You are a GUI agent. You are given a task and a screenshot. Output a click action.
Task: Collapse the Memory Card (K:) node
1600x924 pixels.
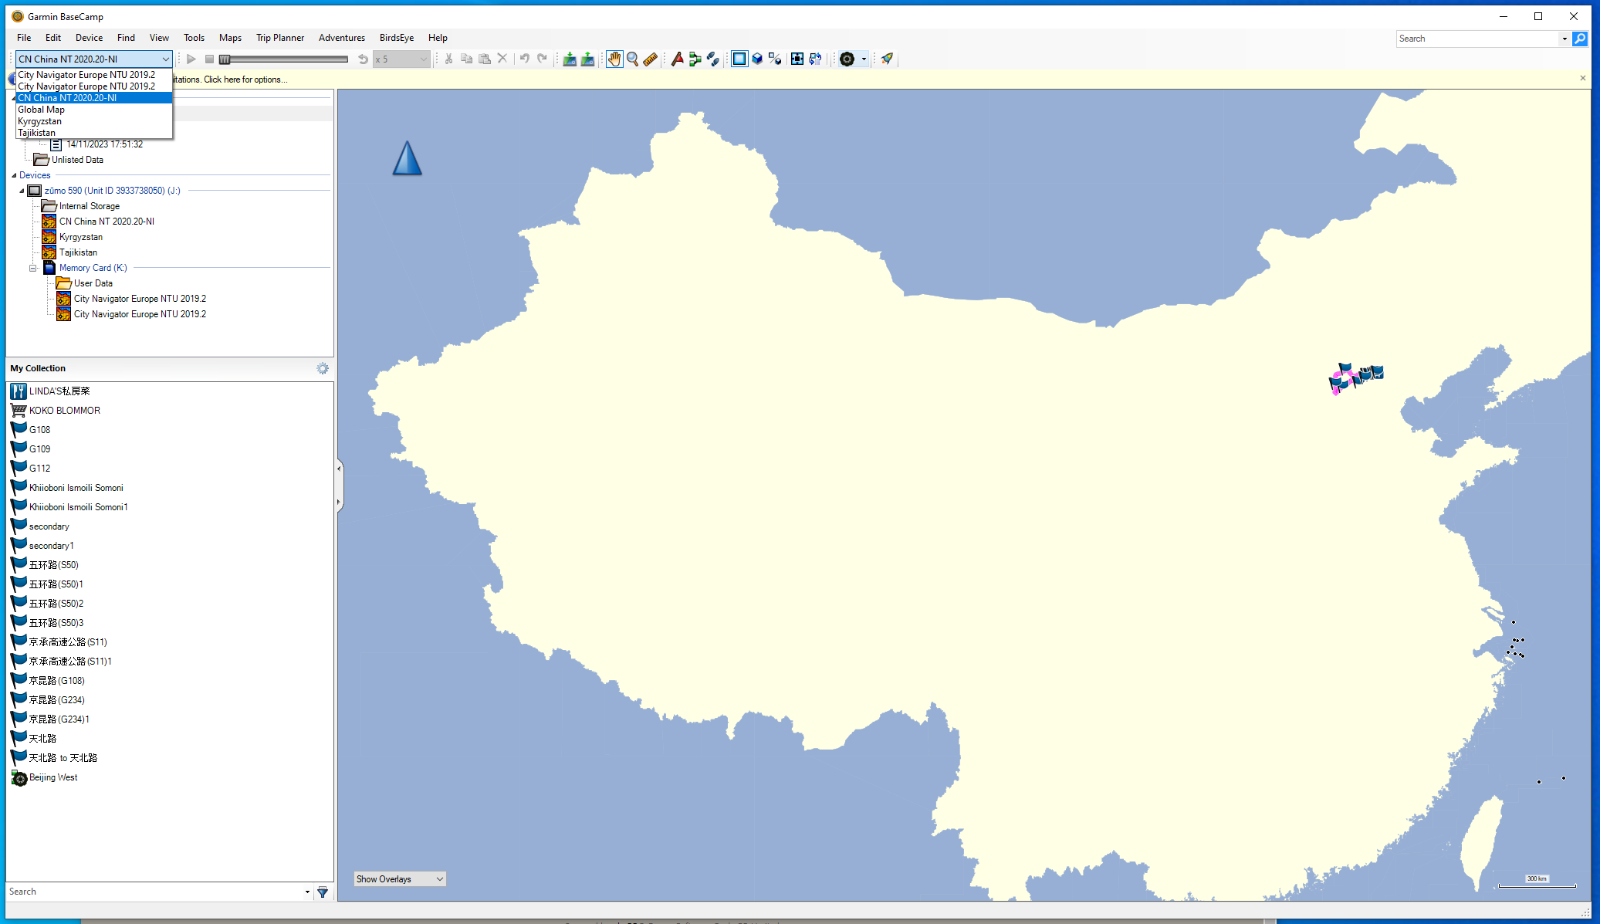33,268
